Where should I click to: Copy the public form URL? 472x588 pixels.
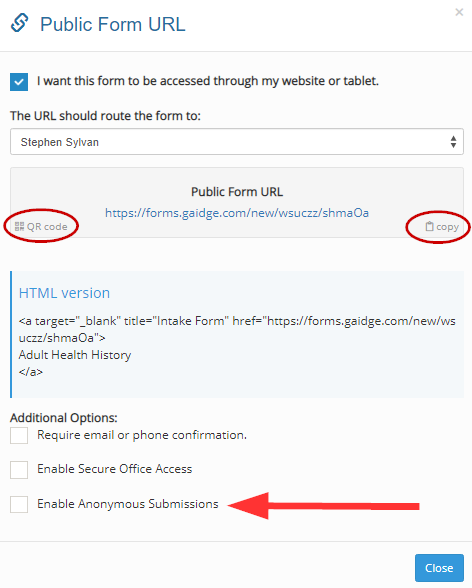click(442, 226)
